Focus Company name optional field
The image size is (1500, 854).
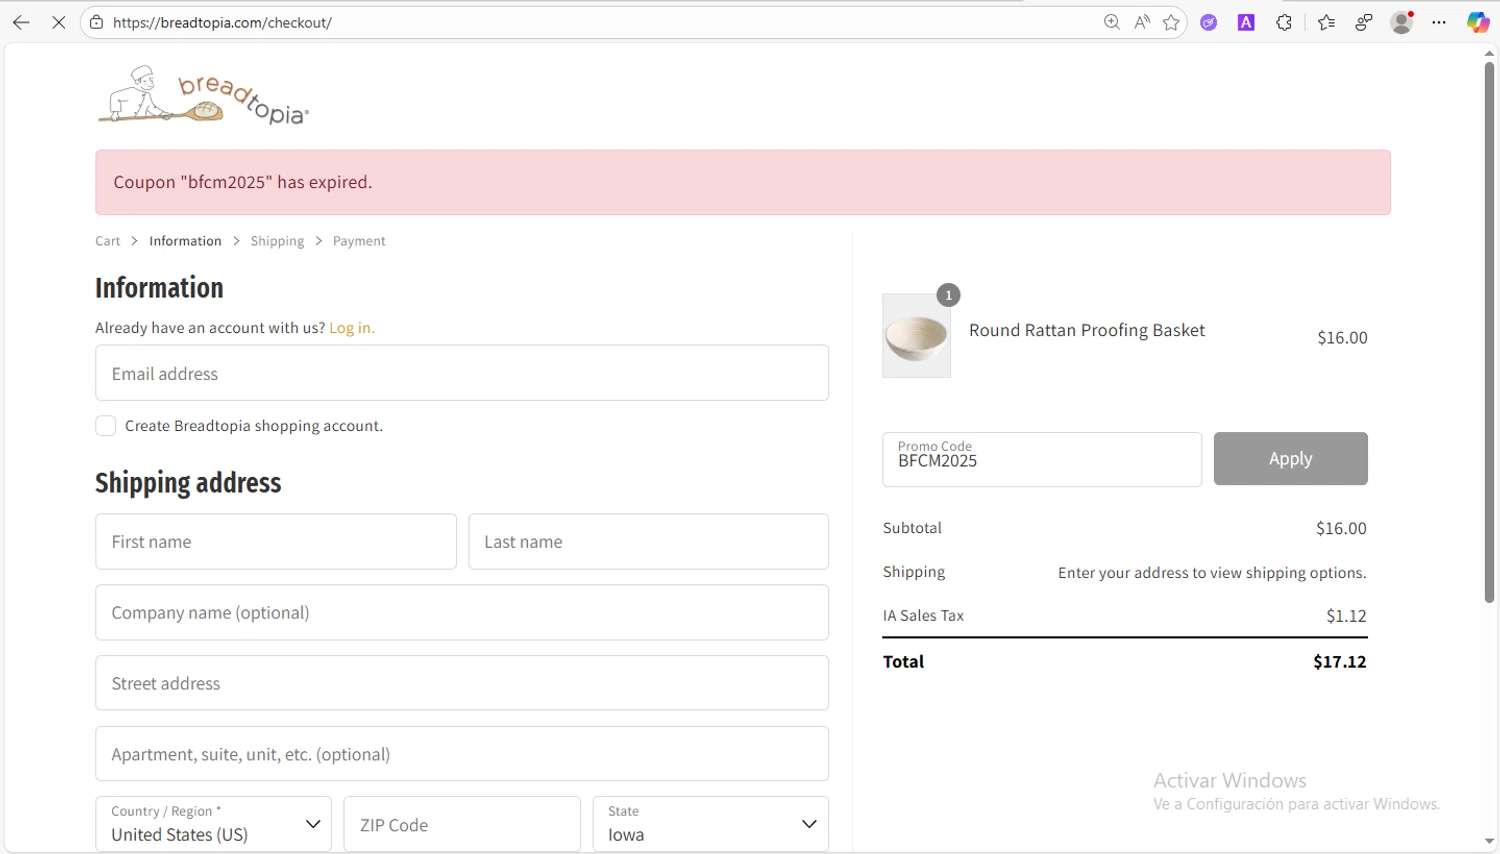(462, 613)
